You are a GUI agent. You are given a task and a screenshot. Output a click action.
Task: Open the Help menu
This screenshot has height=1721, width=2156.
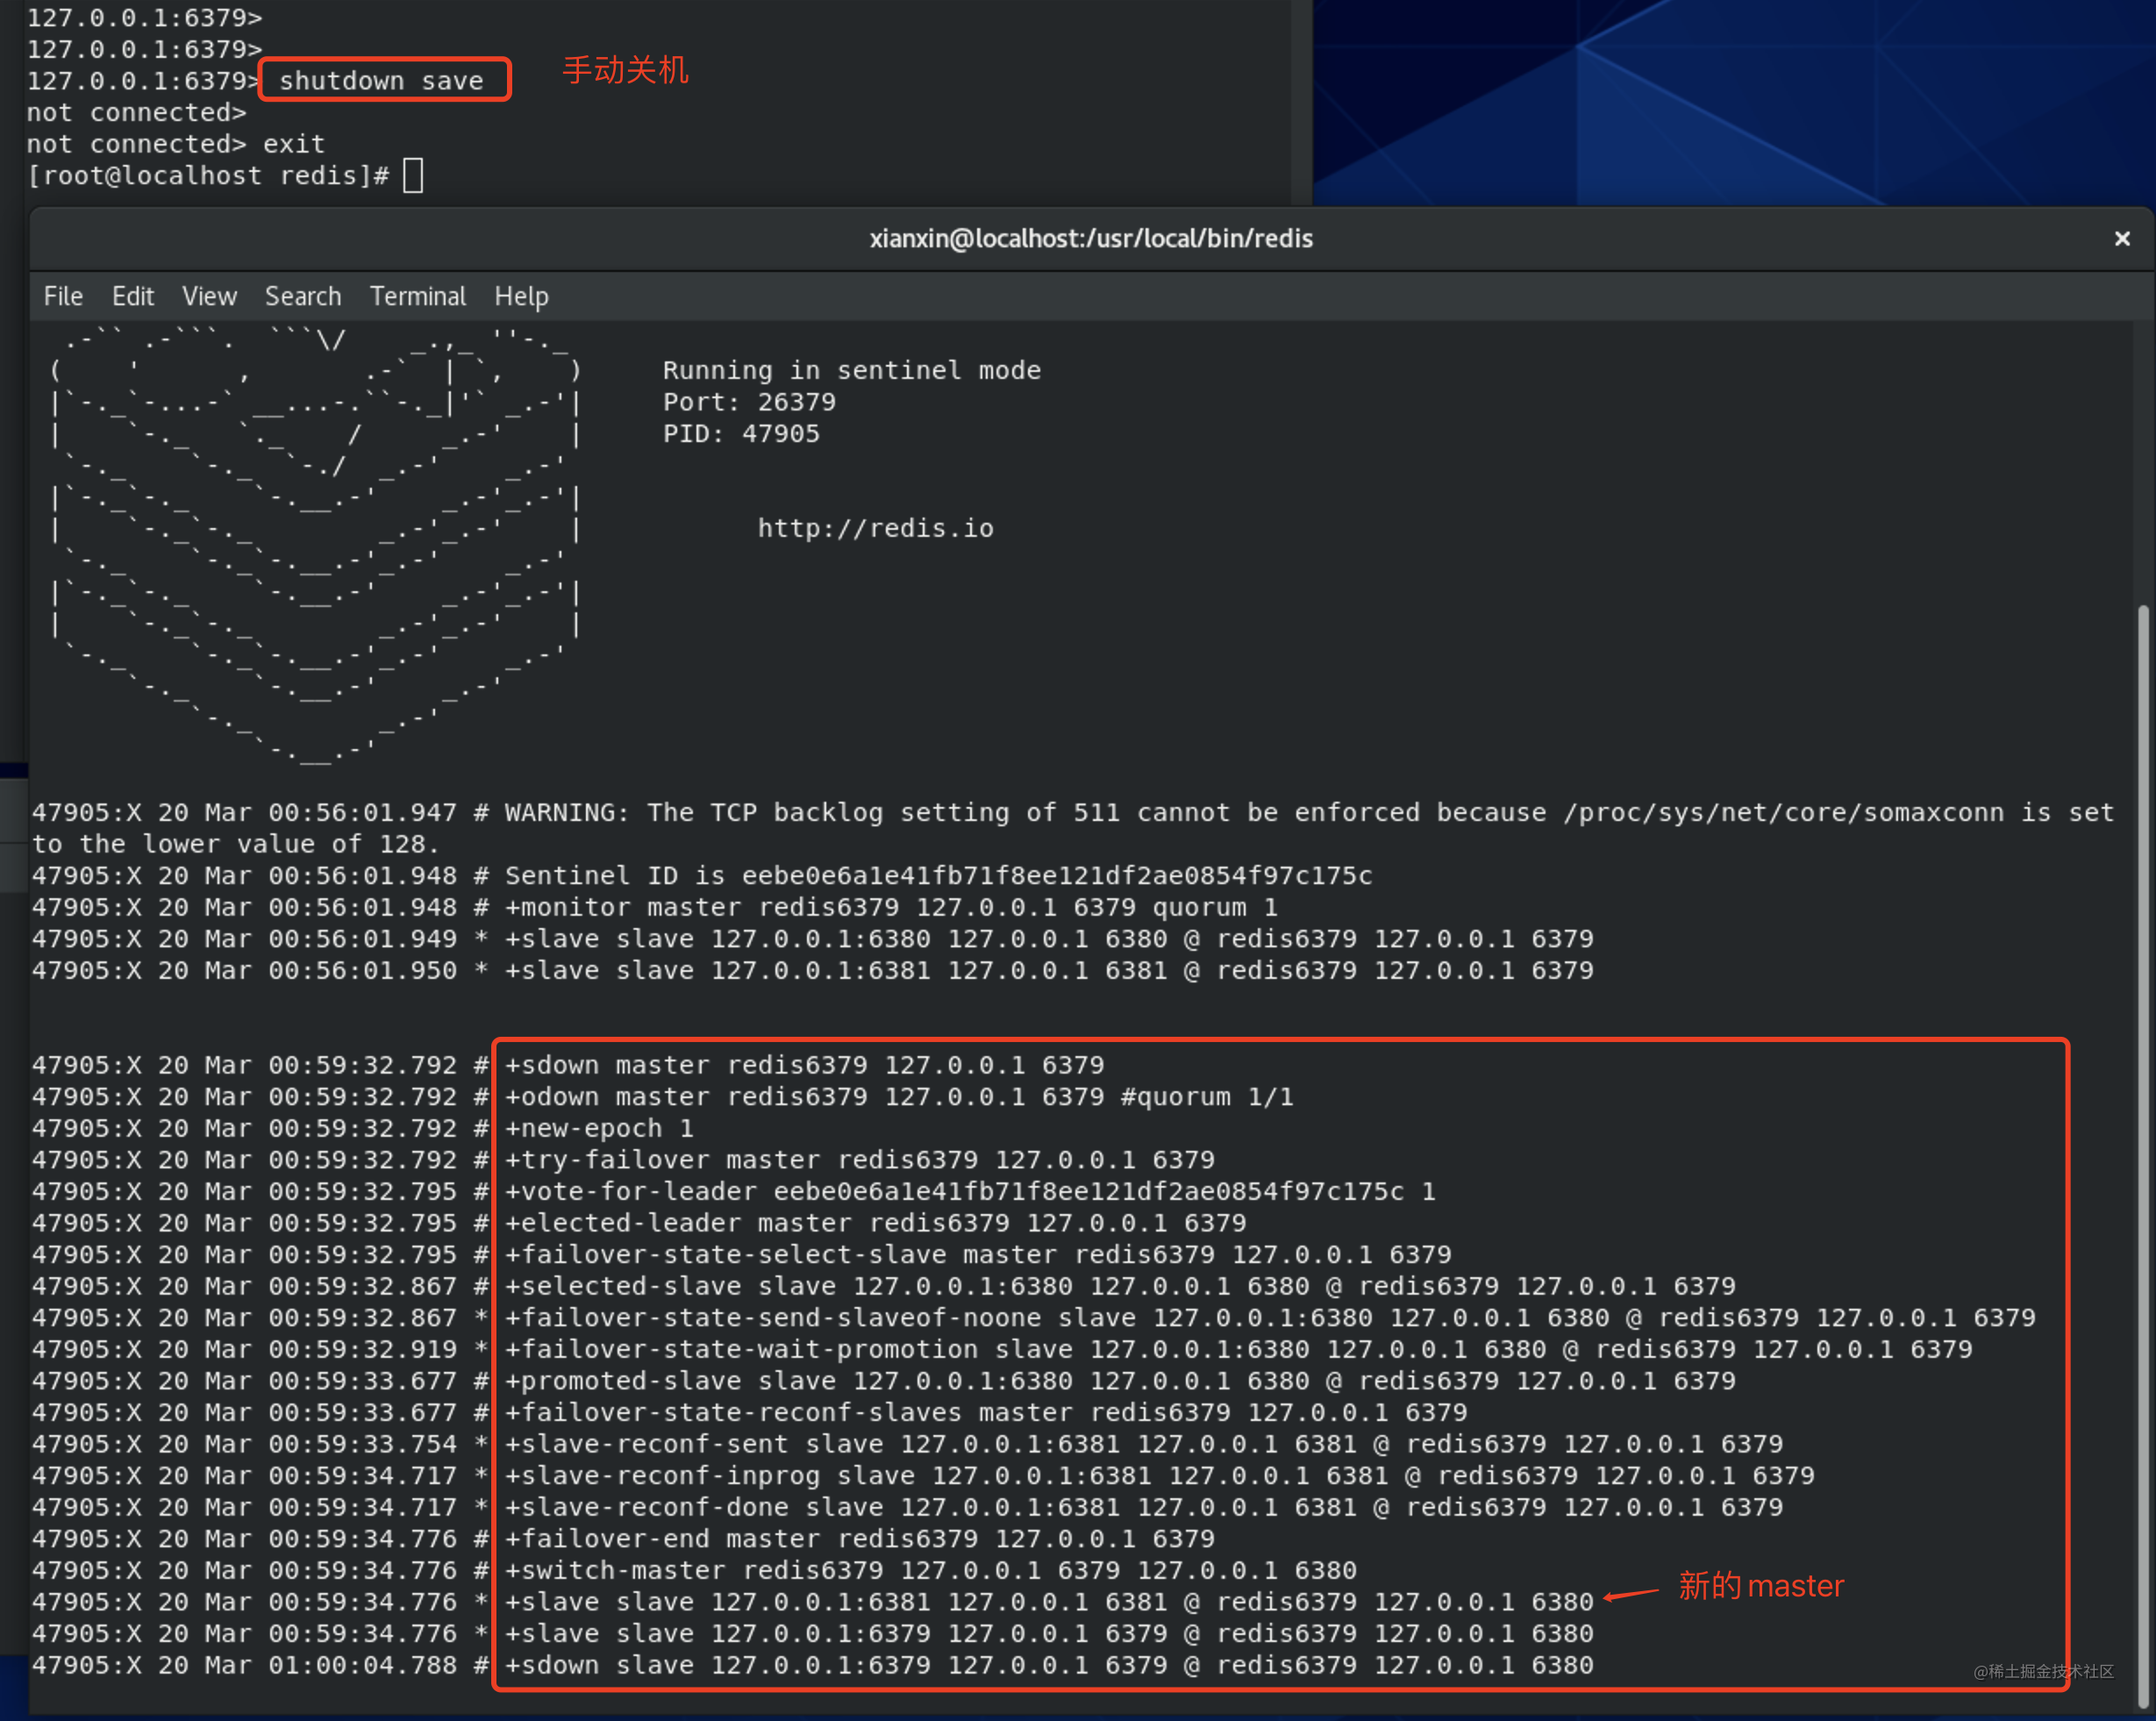coord(521,296)
